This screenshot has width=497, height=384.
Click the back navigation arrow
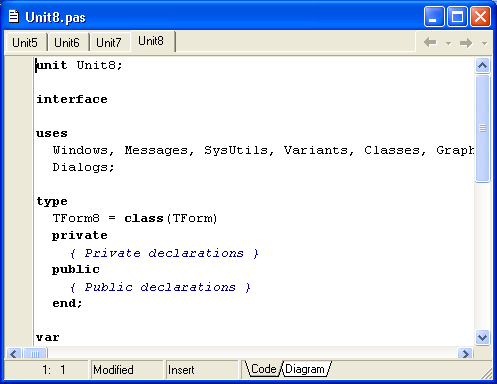(x=430, y=43)
